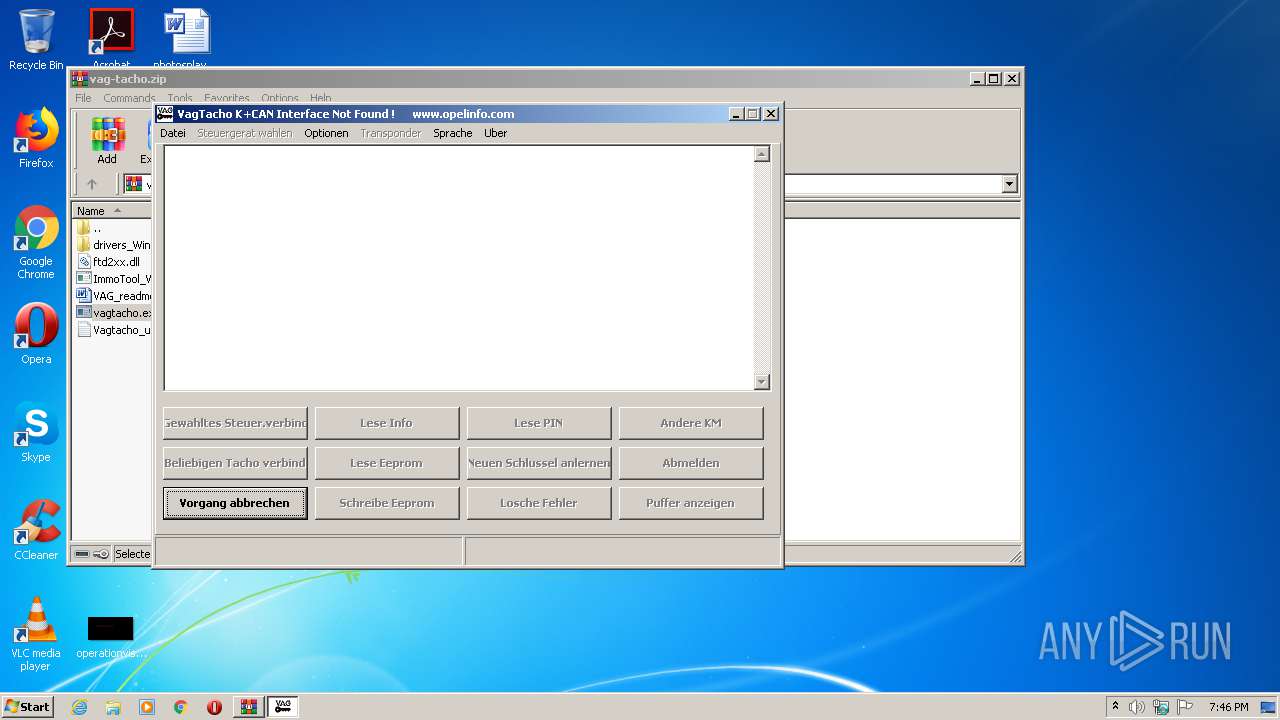
Task: Click the Lese Info button
Action: [387, 423]
